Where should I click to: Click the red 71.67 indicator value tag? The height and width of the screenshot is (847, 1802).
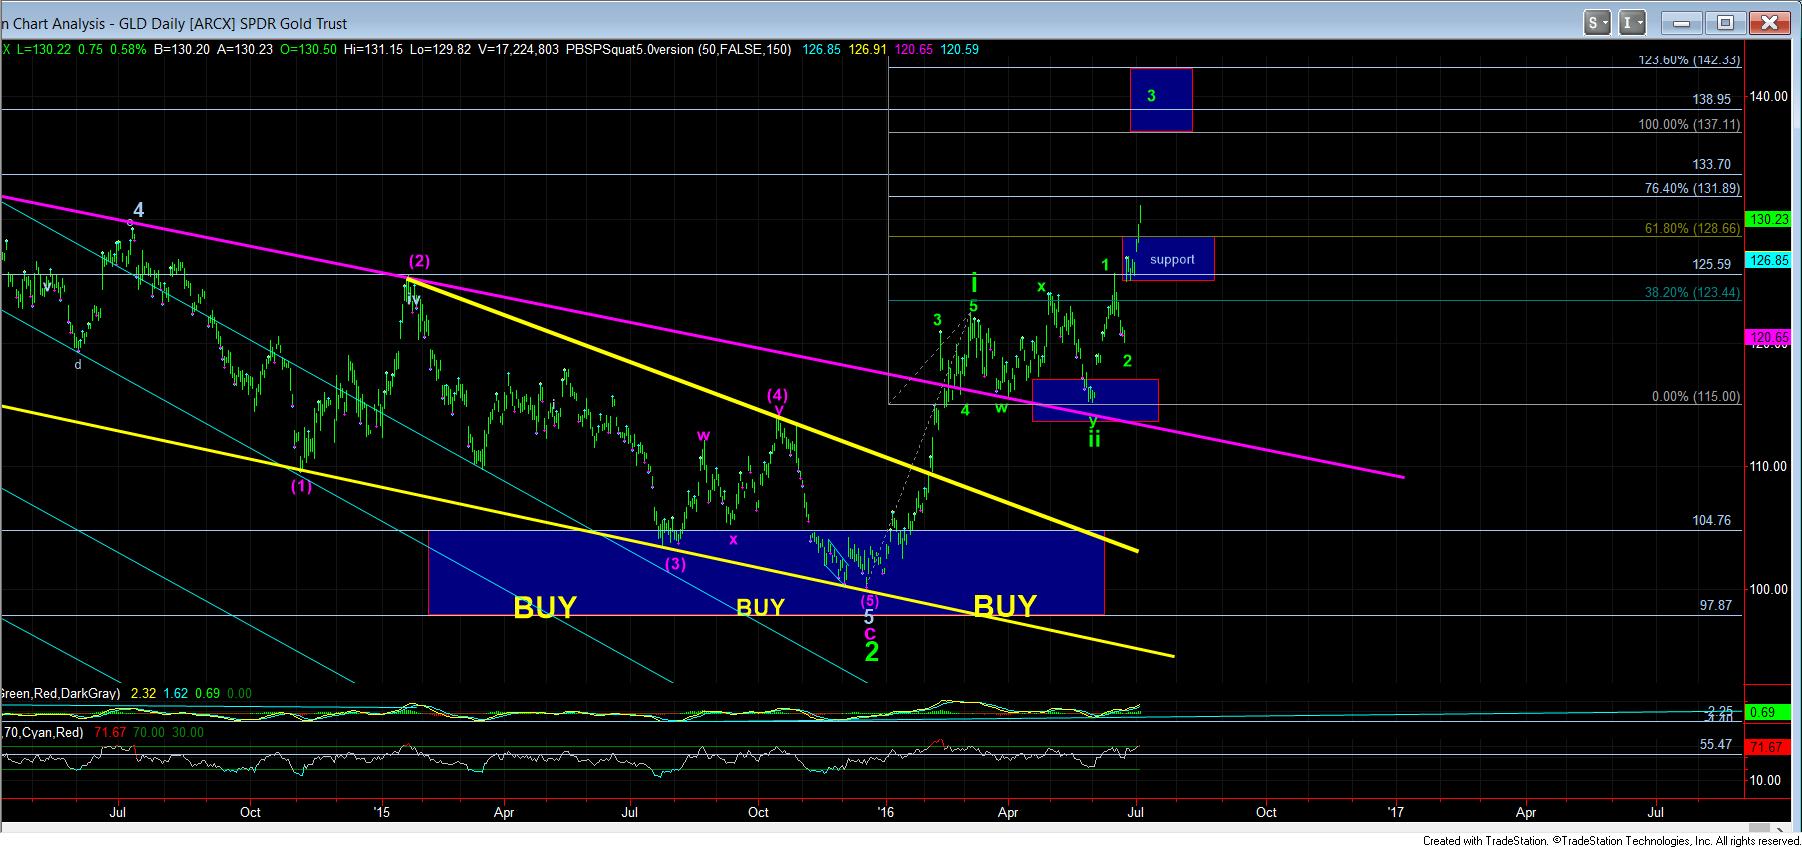tap(1771, 747)
